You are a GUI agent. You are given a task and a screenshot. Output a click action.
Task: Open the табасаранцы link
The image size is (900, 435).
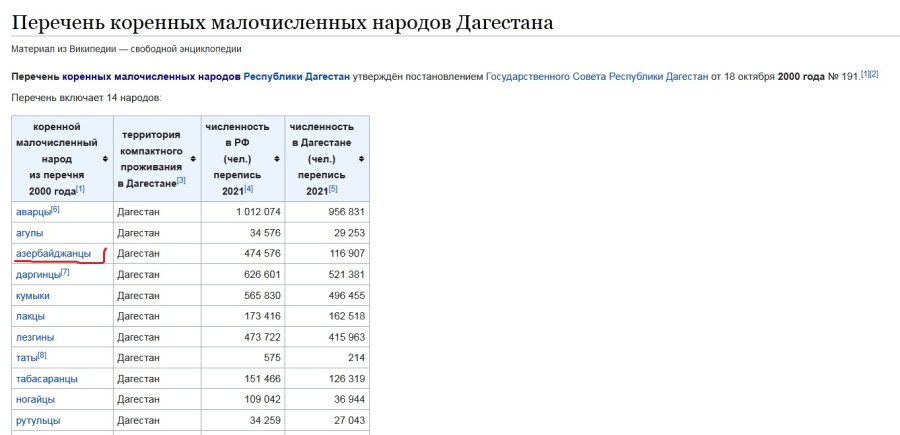point(47,379)
